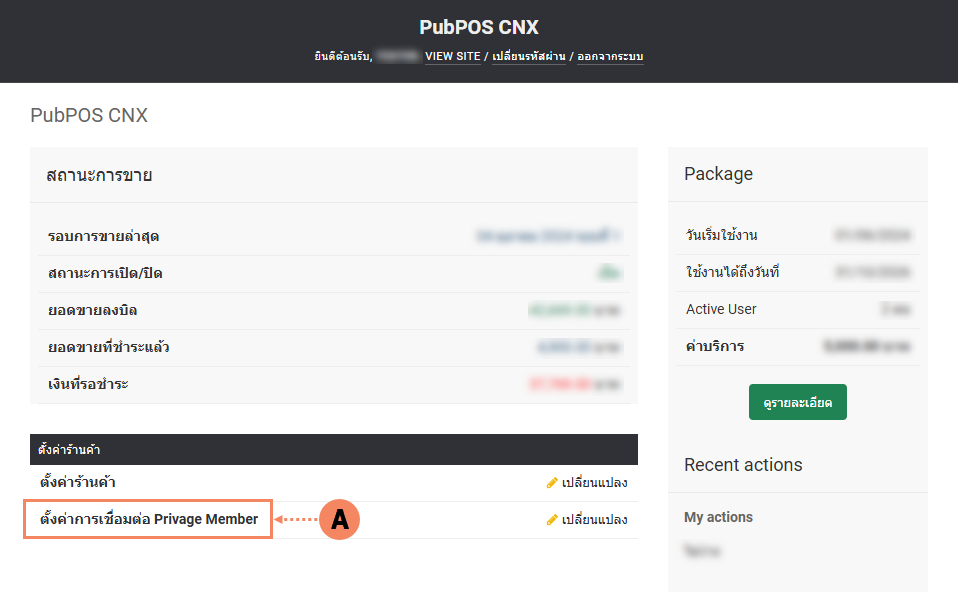Open the เปลี่ยนรหัสผ่าน change-password link
This screenshot has width=958, height=612.
point(528,57)
